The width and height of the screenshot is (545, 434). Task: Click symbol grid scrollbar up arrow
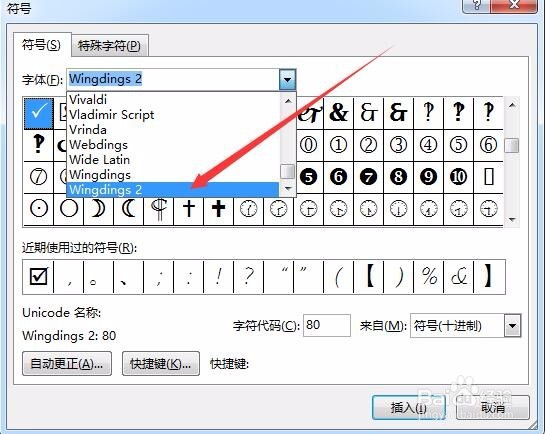pyautogui.click(x=511, y=105)
